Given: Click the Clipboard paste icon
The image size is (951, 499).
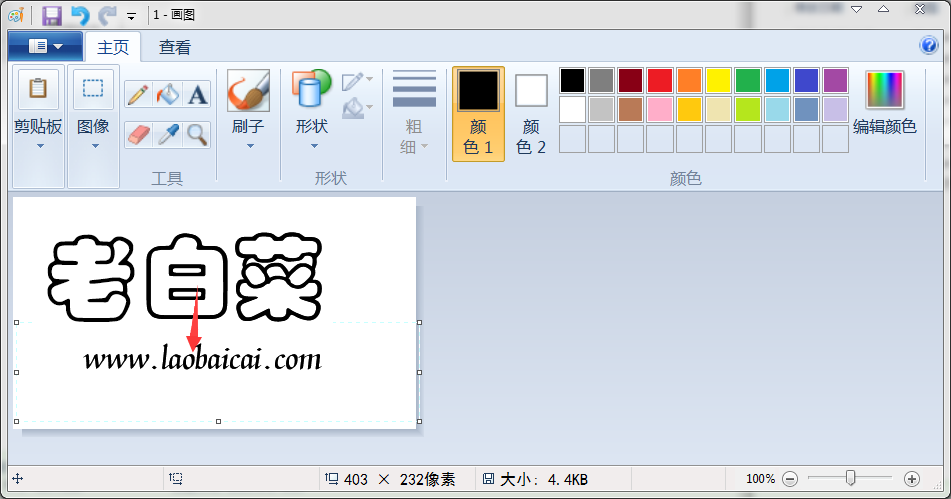Looking at the screenshot, I should click(x=38, y=89).
